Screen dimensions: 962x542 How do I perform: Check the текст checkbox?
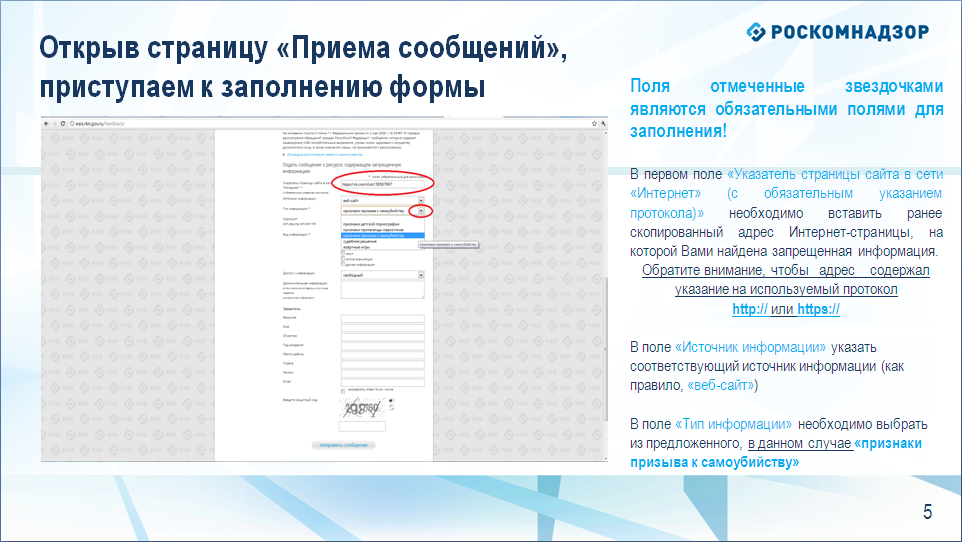pyautogui.click(x=343, y=253)
